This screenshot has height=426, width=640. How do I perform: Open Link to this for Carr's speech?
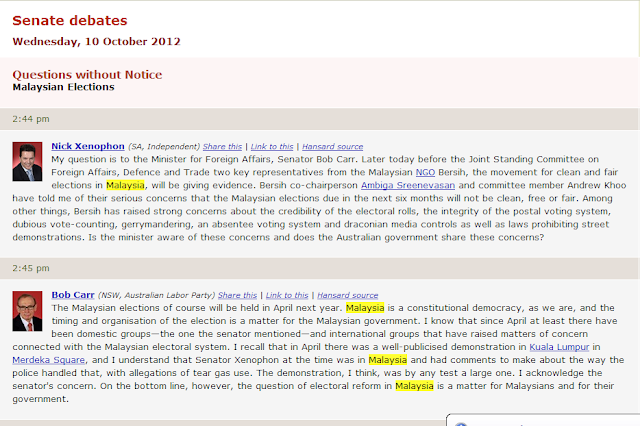tap(287, 295)
